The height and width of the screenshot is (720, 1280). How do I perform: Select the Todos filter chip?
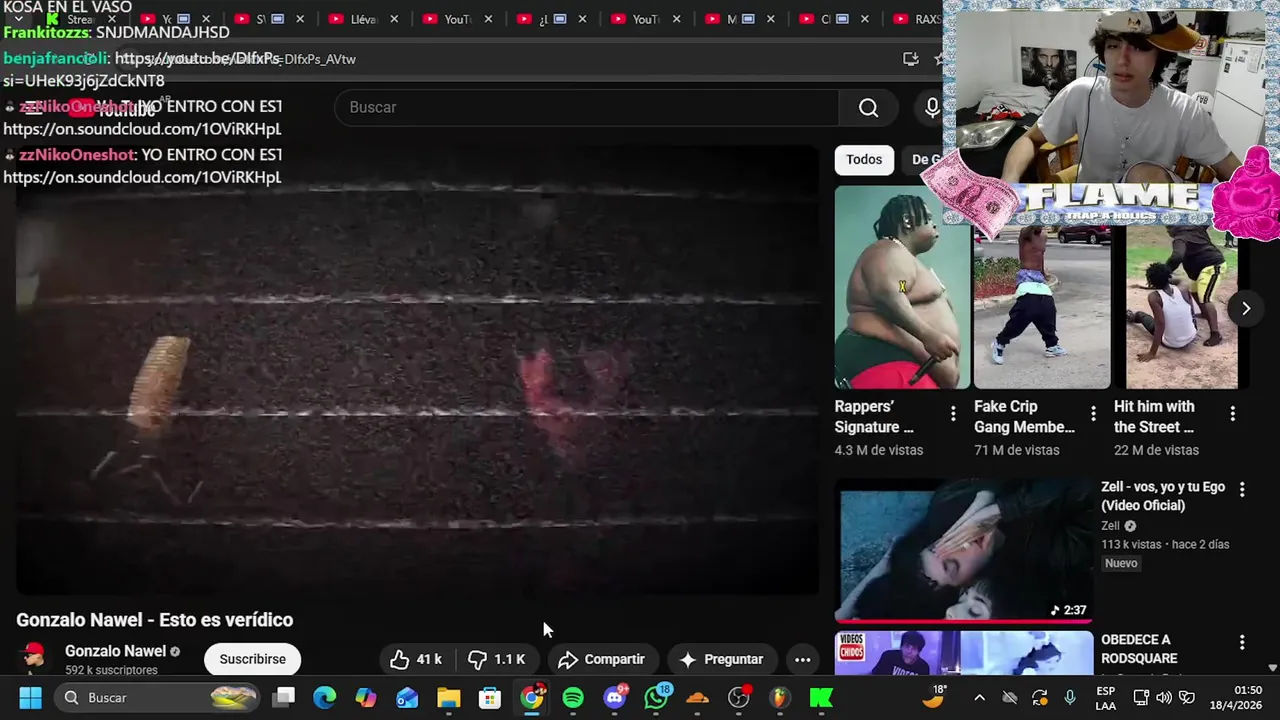[x=864, y=159]
